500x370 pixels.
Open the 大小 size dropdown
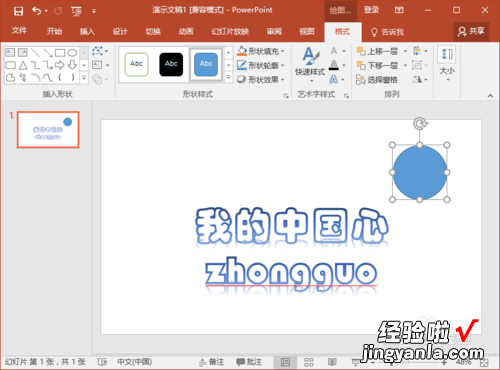click(x=447, y=64)
